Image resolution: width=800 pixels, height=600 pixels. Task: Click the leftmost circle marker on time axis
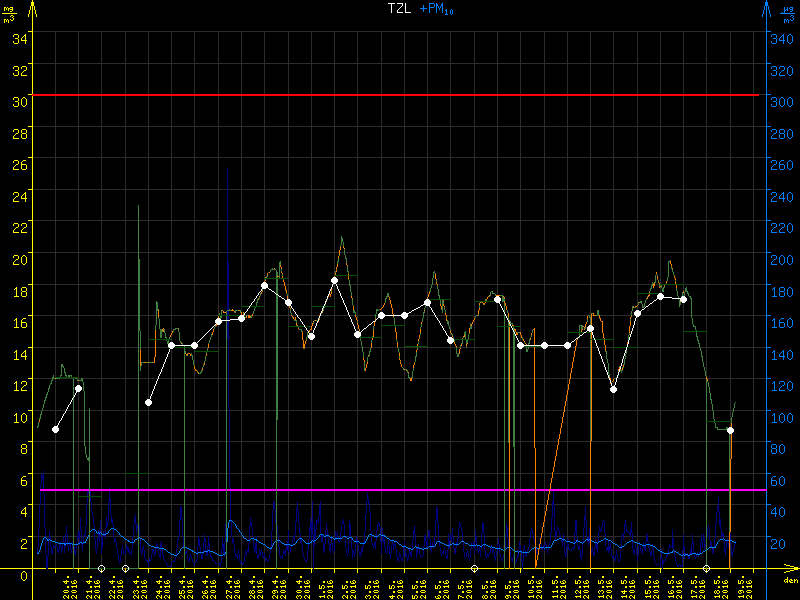tap(102, 568)
